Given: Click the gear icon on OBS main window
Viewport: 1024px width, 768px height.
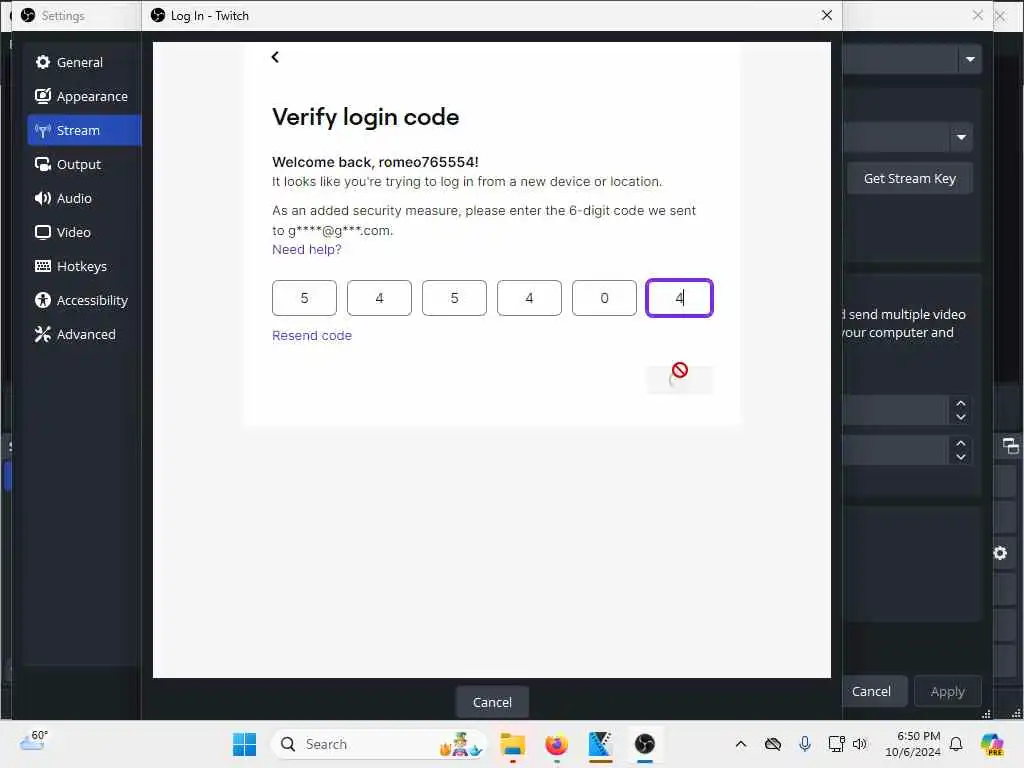Looking at the screenshot, I should [x=1000, y=553].
